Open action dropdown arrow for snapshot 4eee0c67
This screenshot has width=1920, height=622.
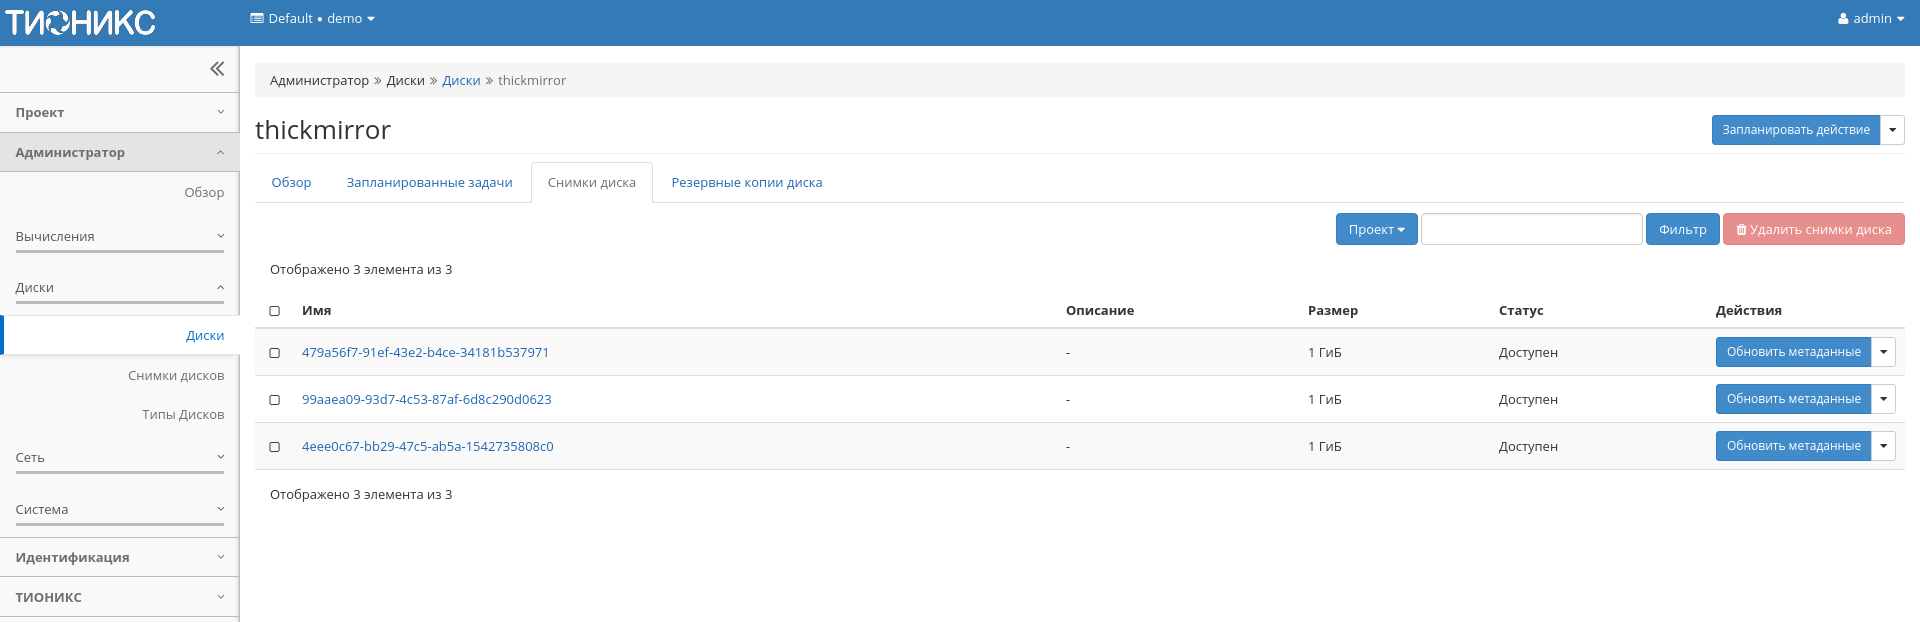[1883, 446]
